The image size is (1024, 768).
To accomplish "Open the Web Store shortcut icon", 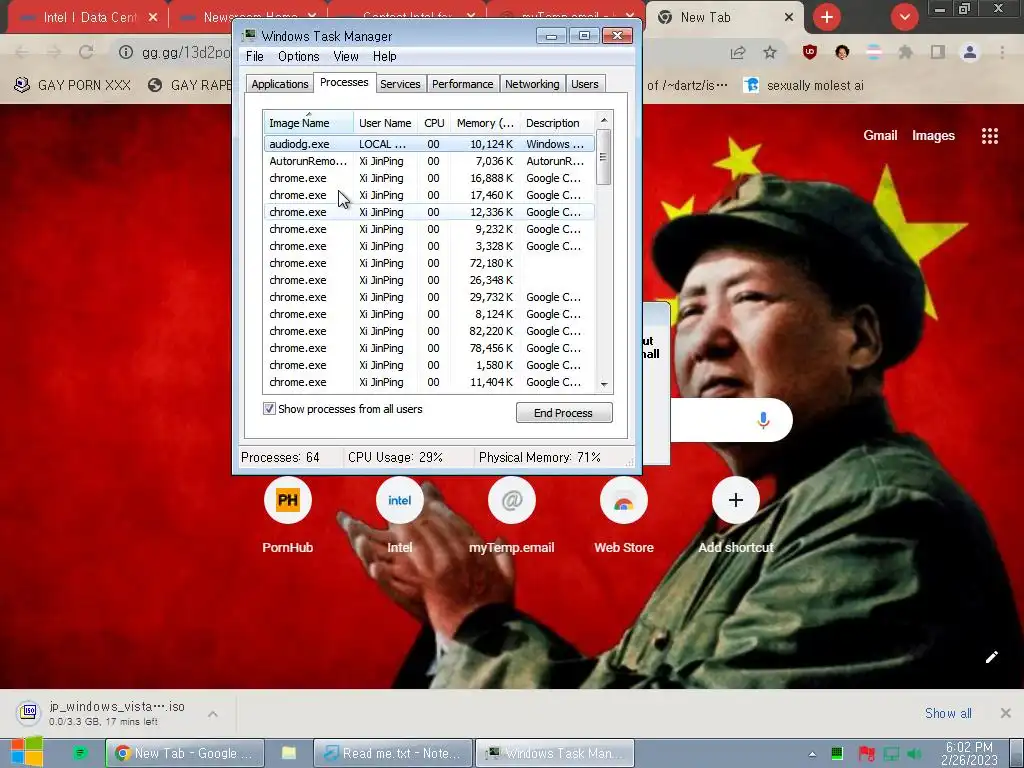I will (x=624, y=500).
